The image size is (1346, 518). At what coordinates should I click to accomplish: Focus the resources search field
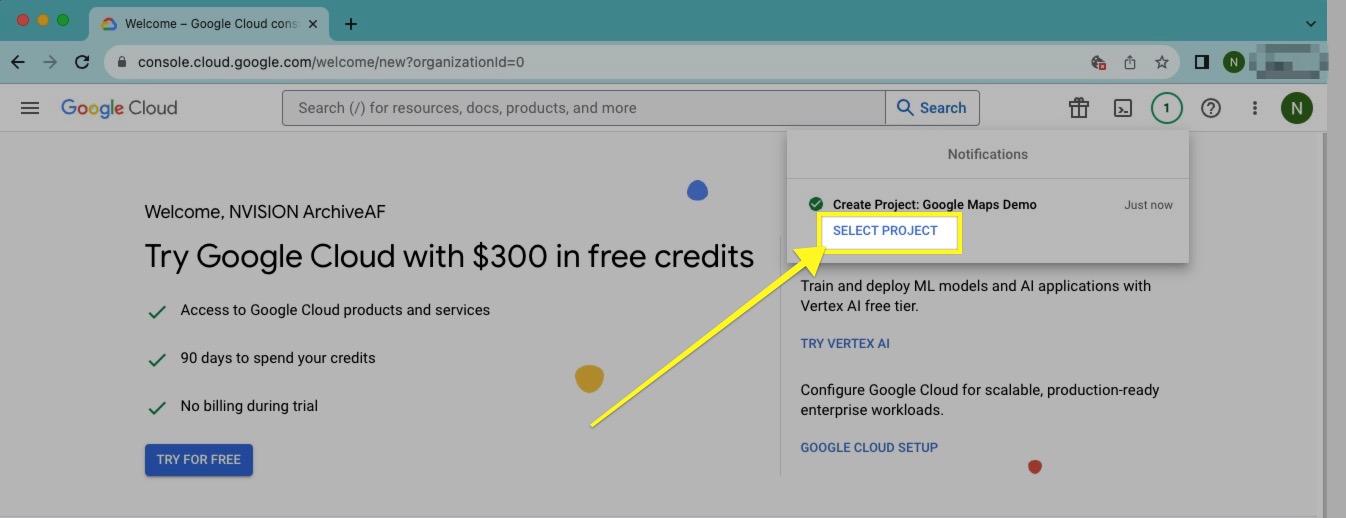click(584, 108)
